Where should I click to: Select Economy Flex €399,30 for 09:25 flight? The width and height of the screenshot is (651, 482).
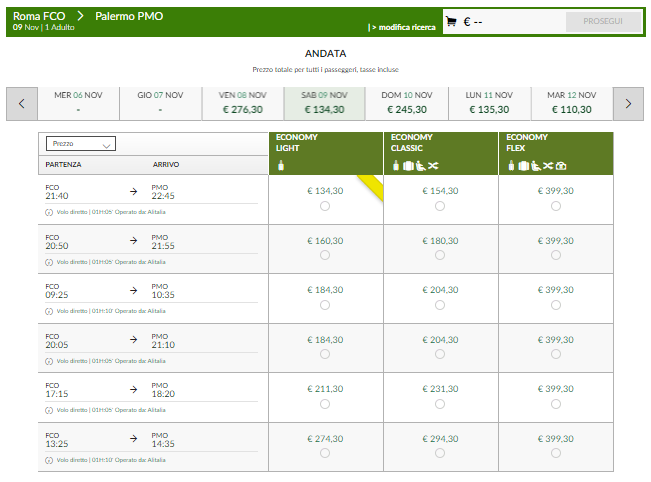pos(555,305)
